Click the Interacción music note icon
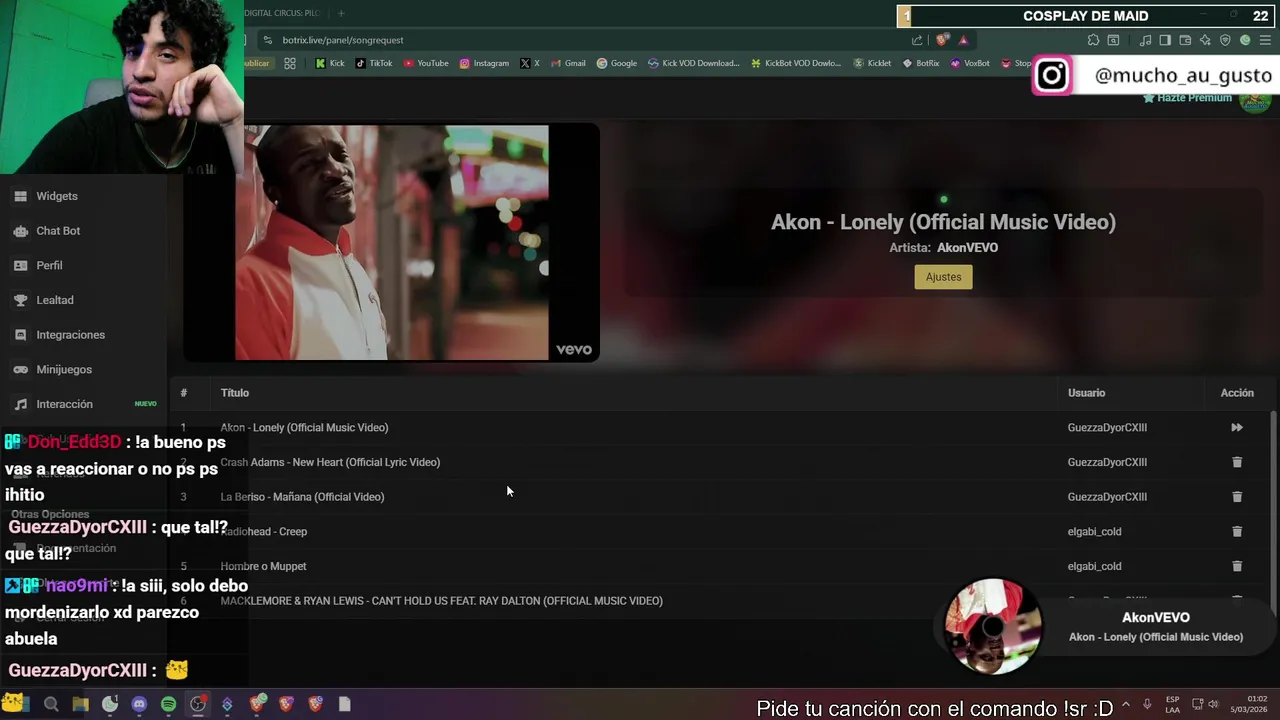Image resolution: width=1280 pixels, height=720 pixels. click(x=20, y=404)
